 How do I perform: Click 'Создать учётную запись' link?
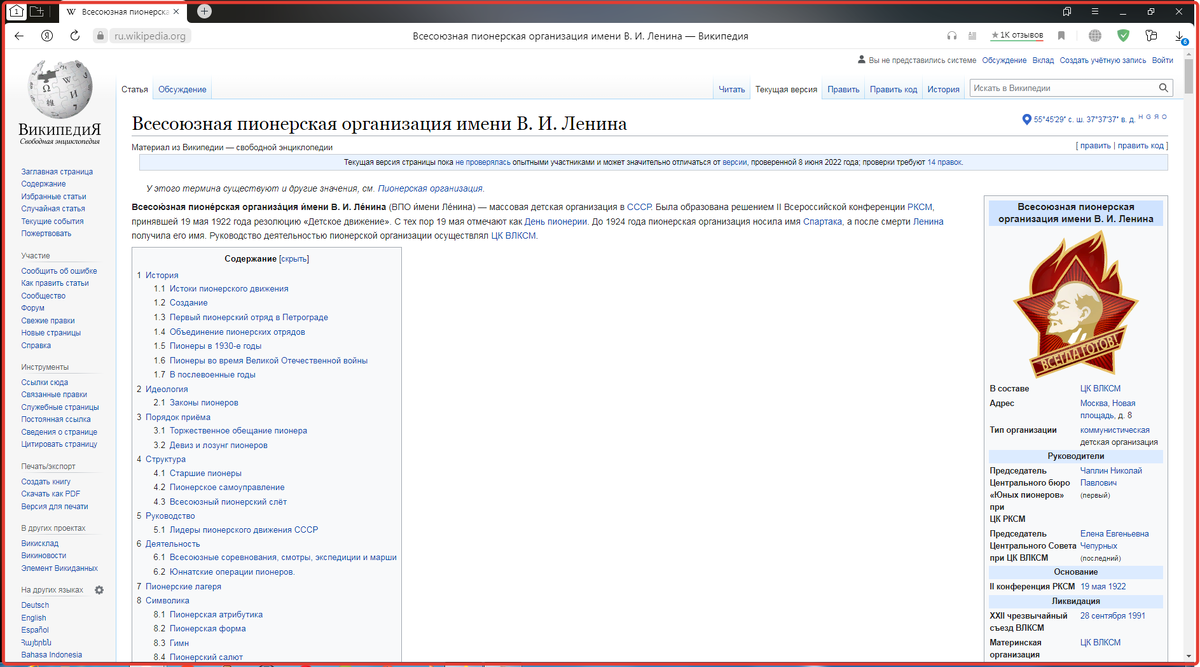coord(1103,60)
